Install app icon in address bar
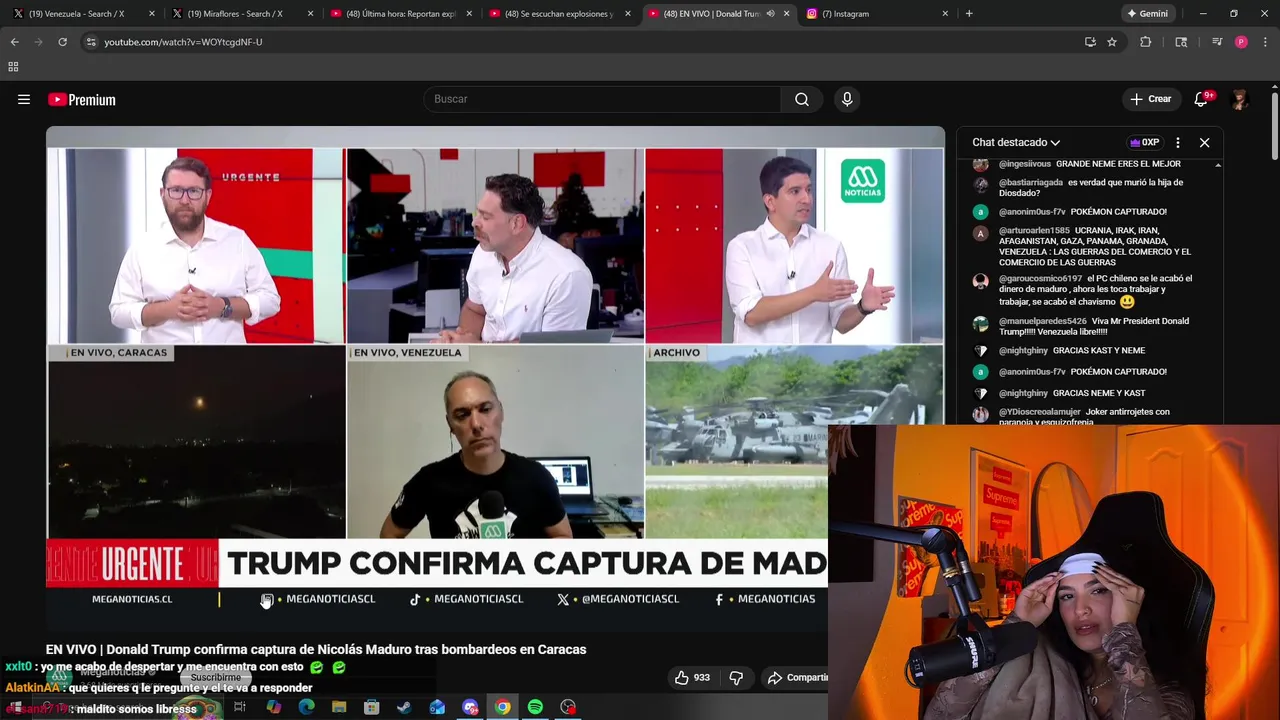The width and height of the screenshot is (1280, 720). [x=1090, y=42]
